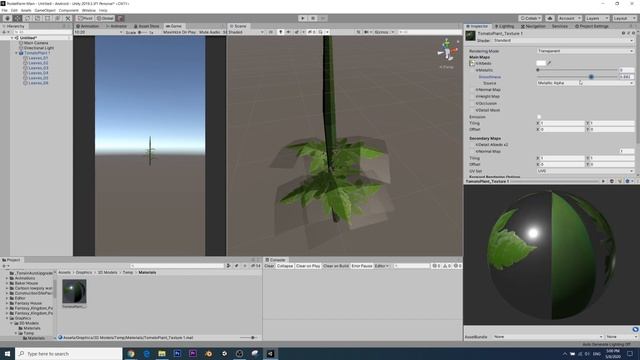
Task: Click the scene orientation gizmo
Action: tap(447, 50)
